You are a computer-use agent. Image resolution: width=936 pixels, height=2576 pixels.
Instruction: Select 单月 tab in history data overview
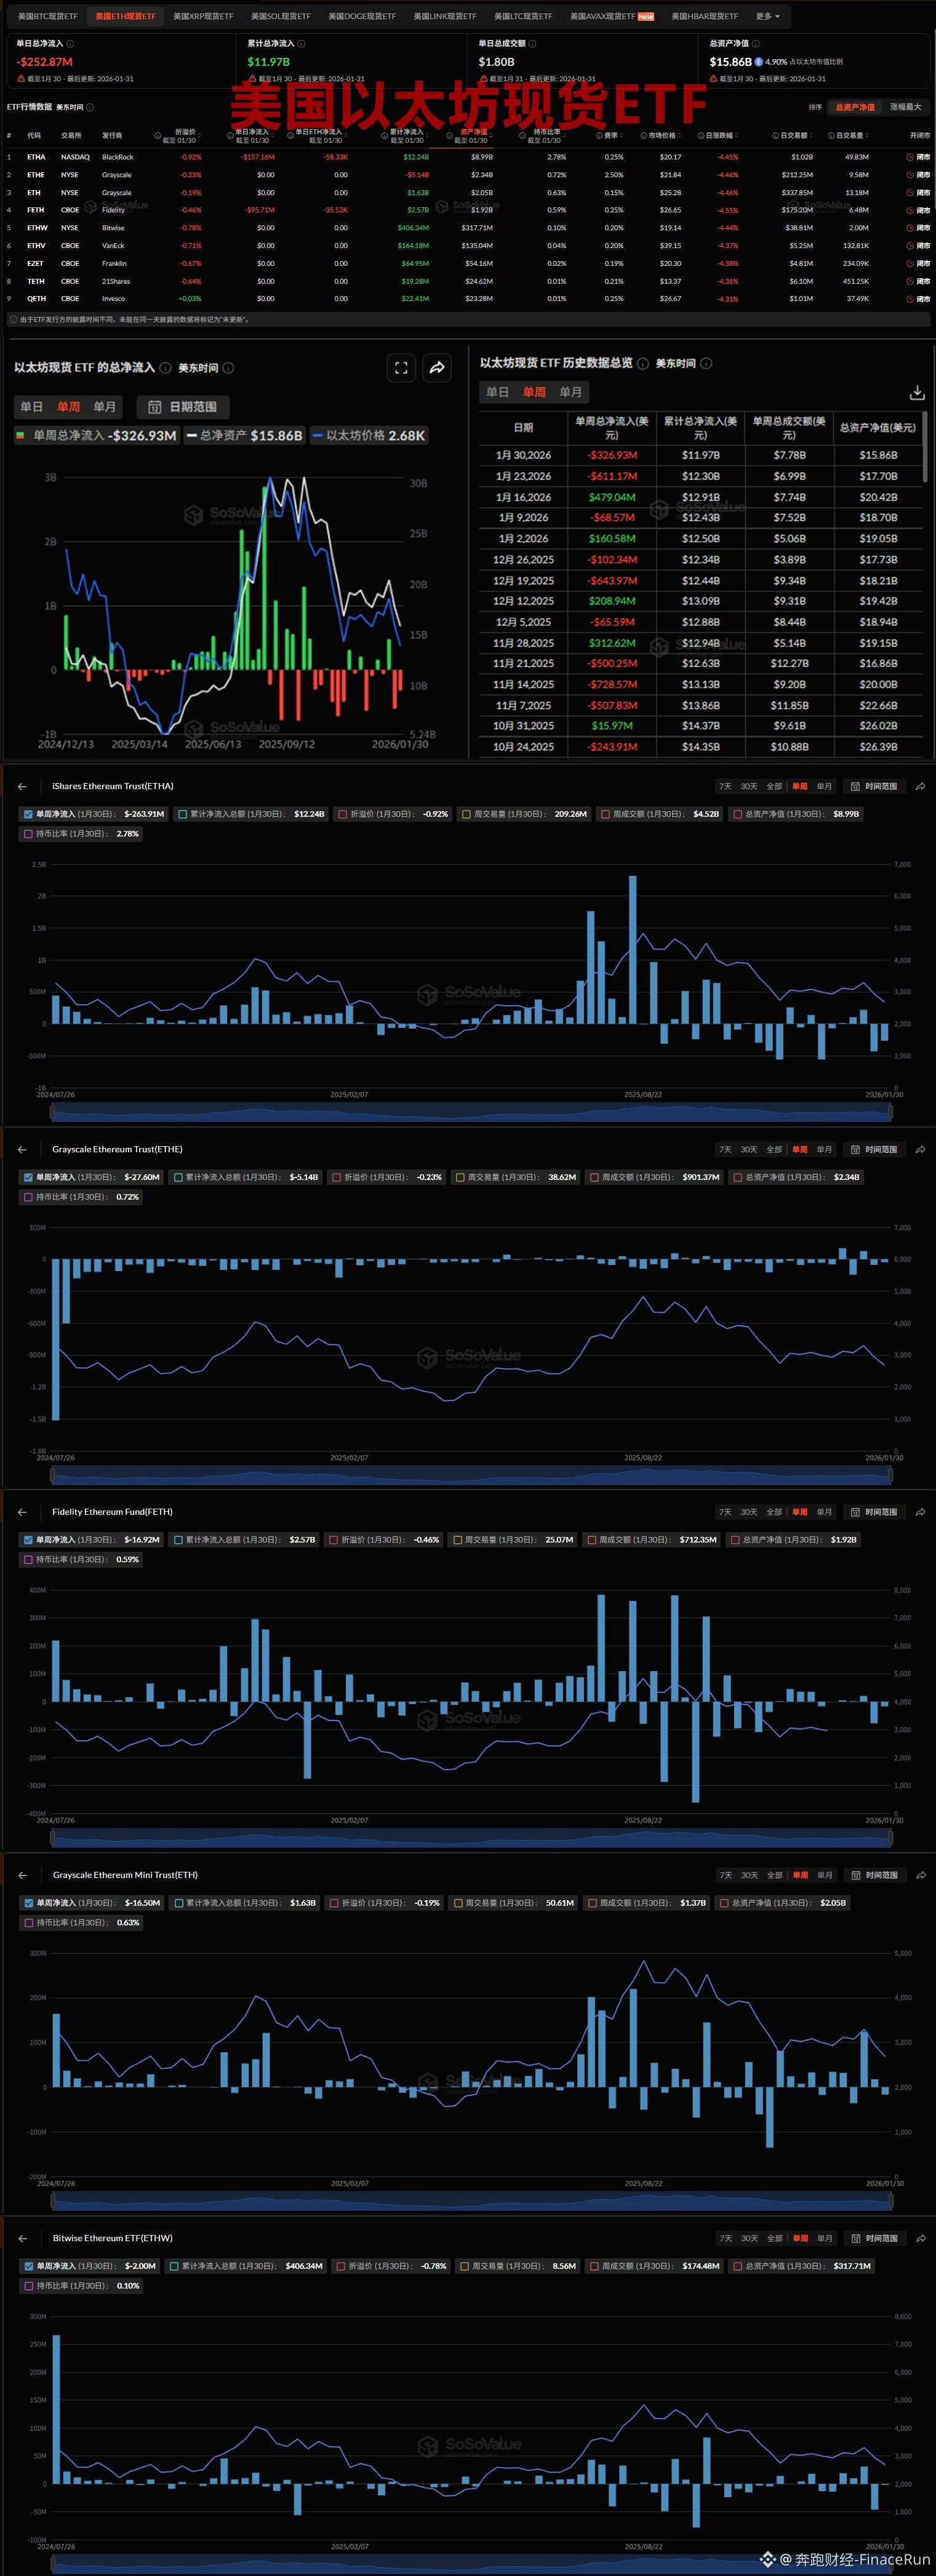point(570,392)
